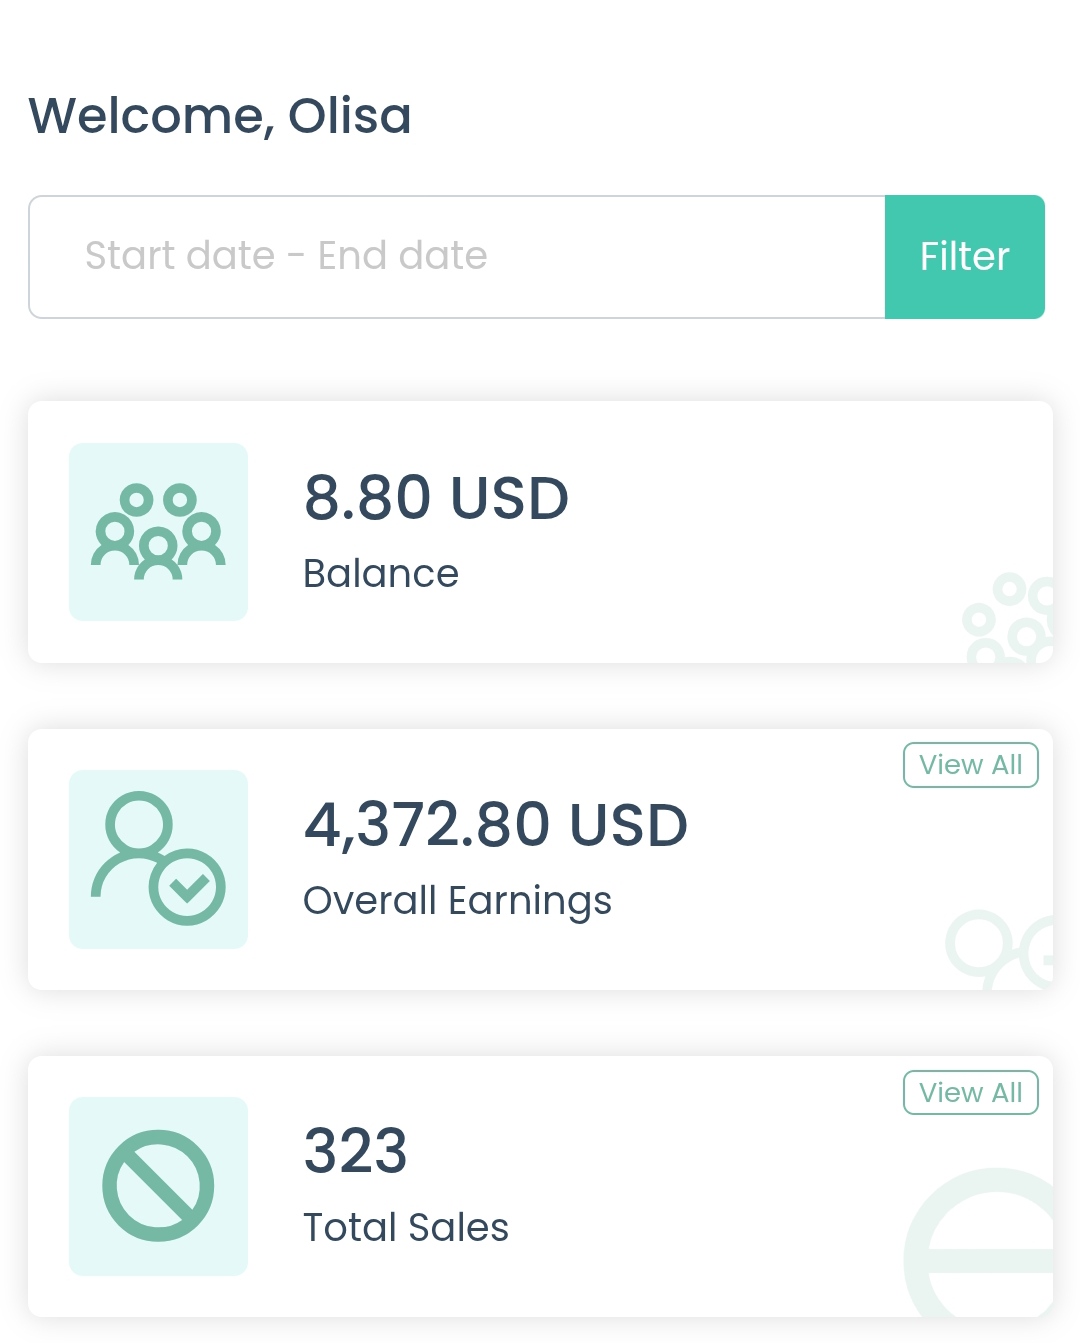1080x1343 pixels.
Task: Click the Total Sales label
Action: click(406, 1227)
